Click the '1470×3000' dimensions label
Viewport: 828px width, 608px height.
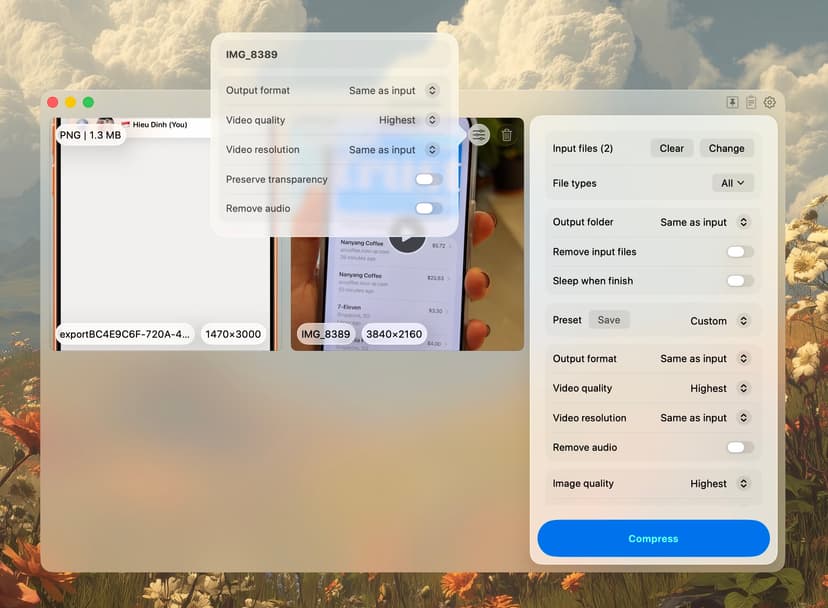tap(233, 334)
